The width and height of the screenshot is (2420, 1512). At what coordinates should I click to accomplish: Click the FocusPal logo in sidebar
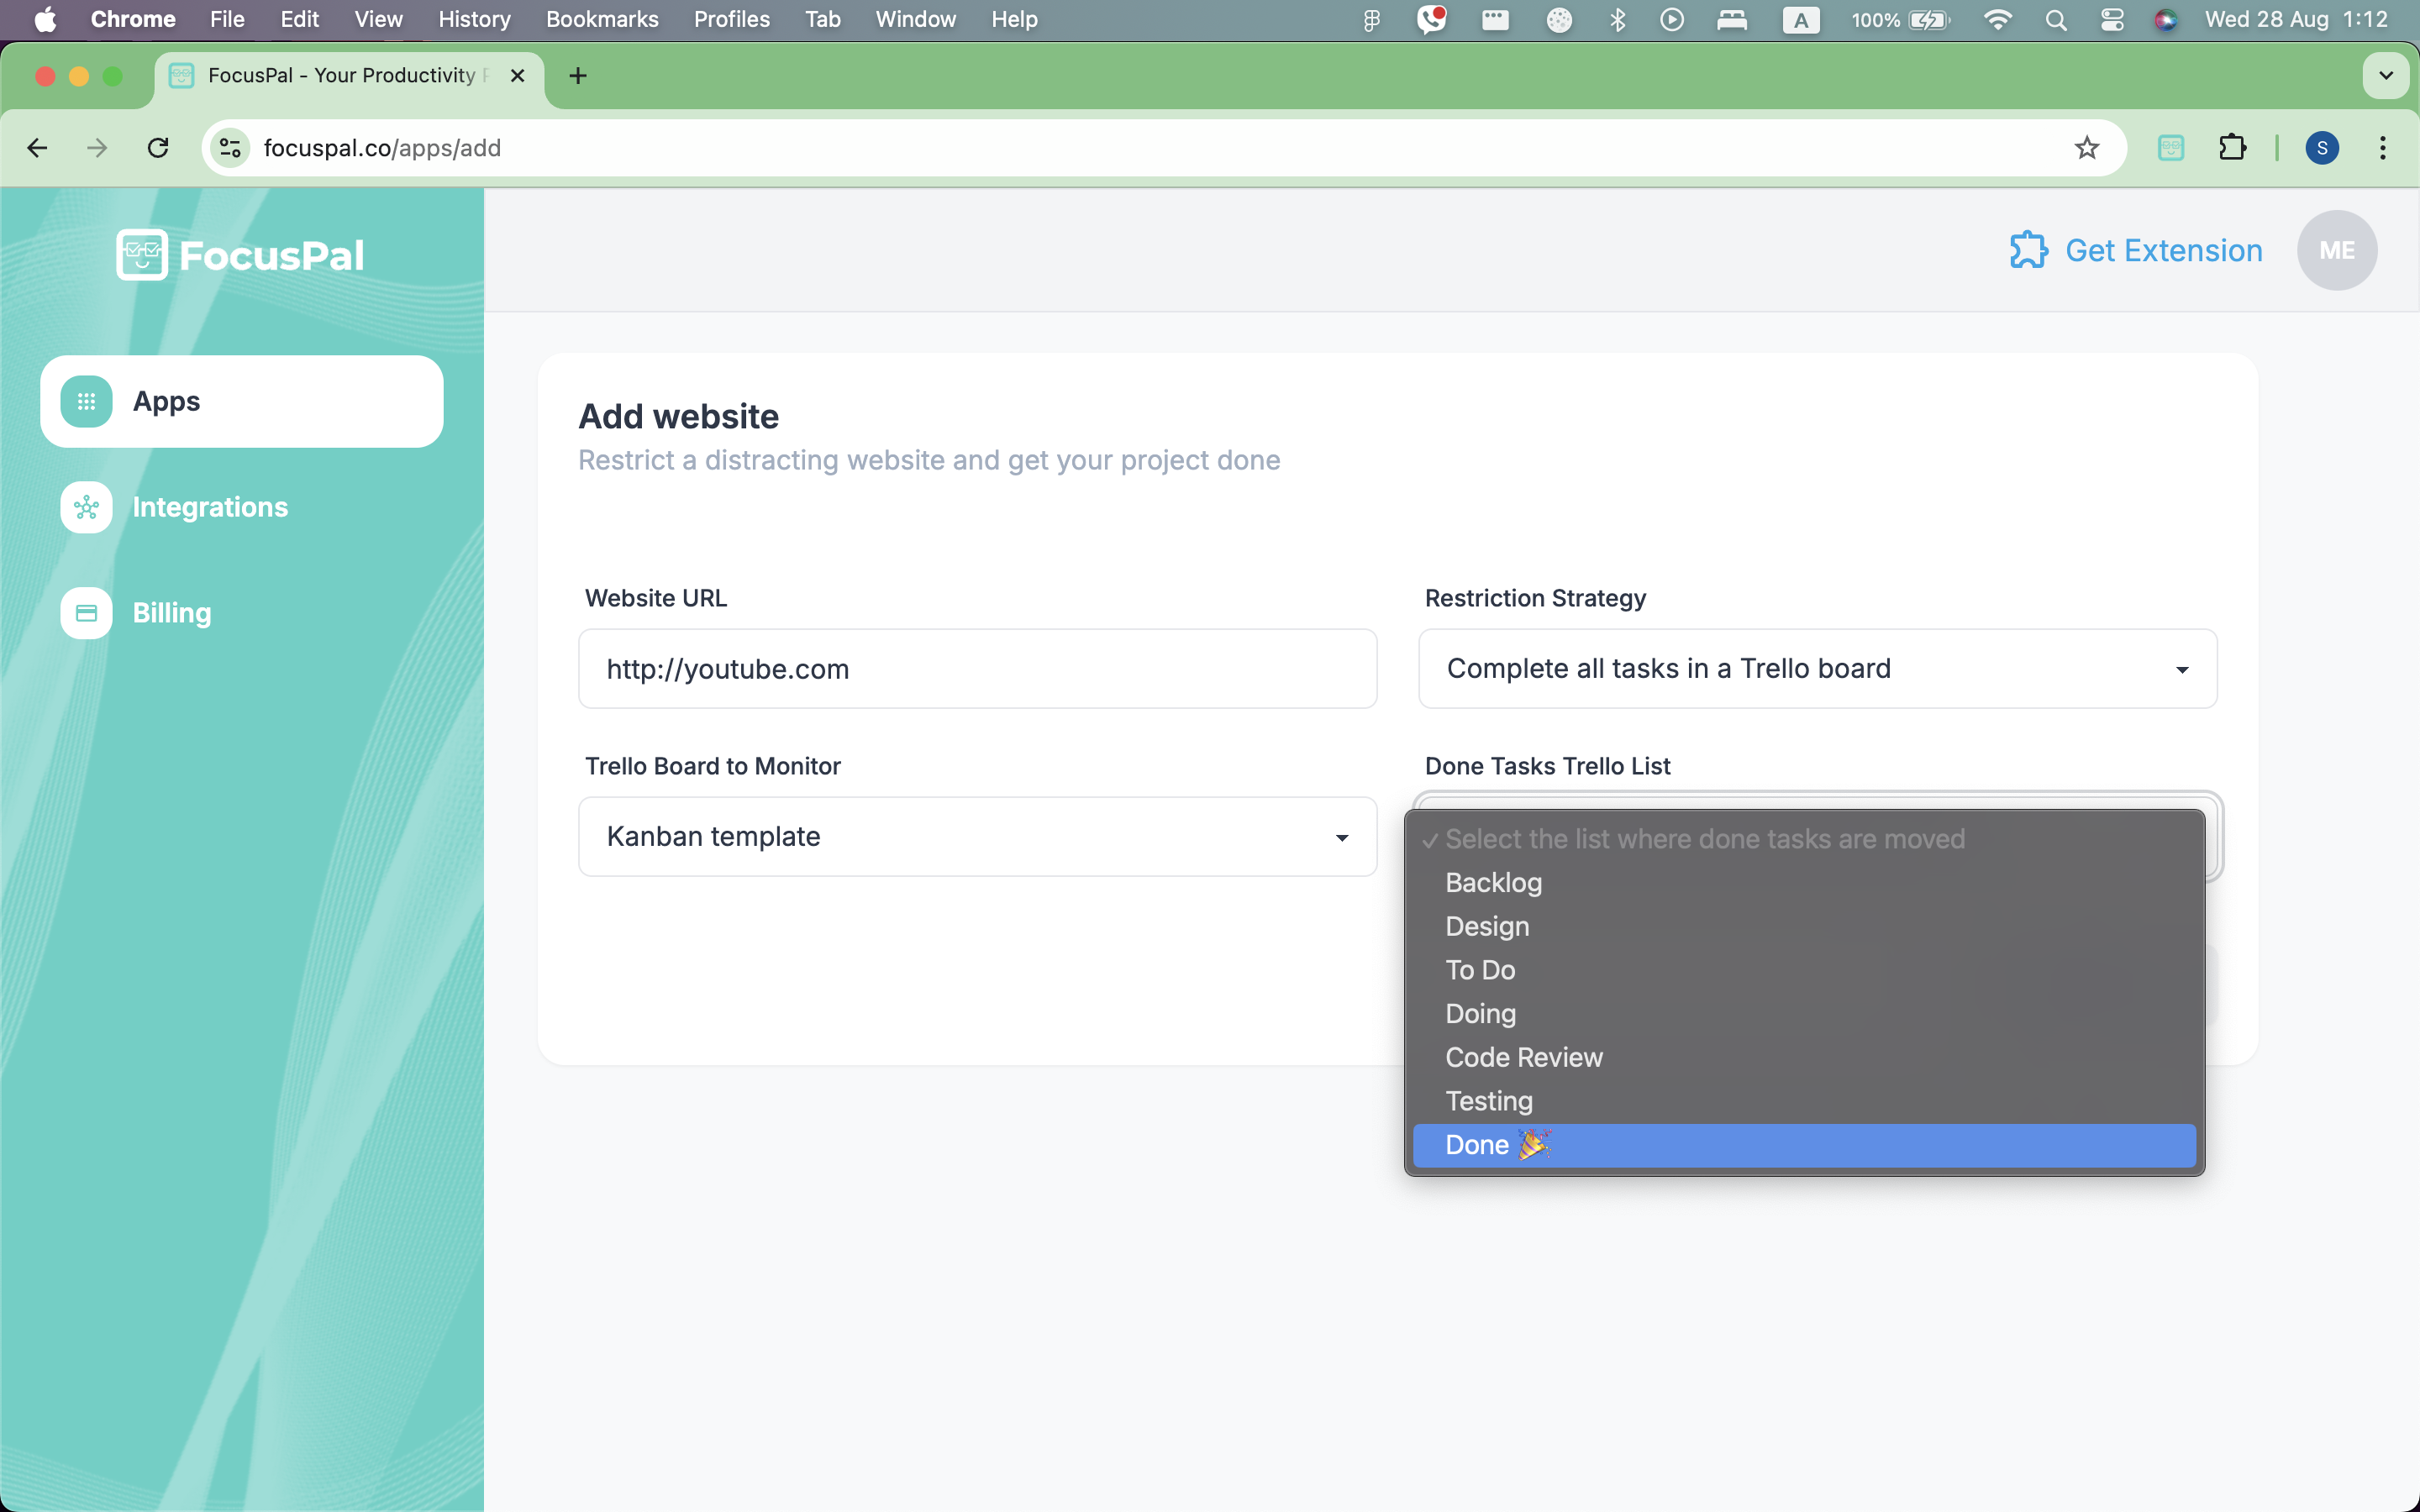(241, 255)
